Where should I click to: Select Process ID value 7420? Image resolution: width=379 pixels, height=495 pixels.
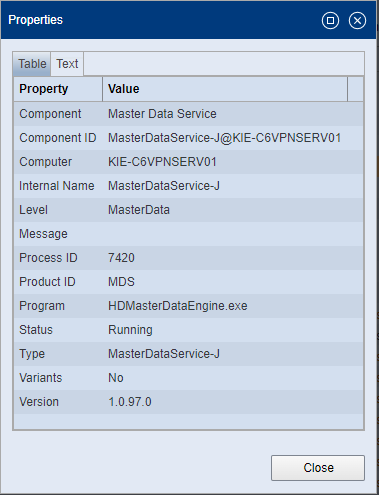coord(121,258)
